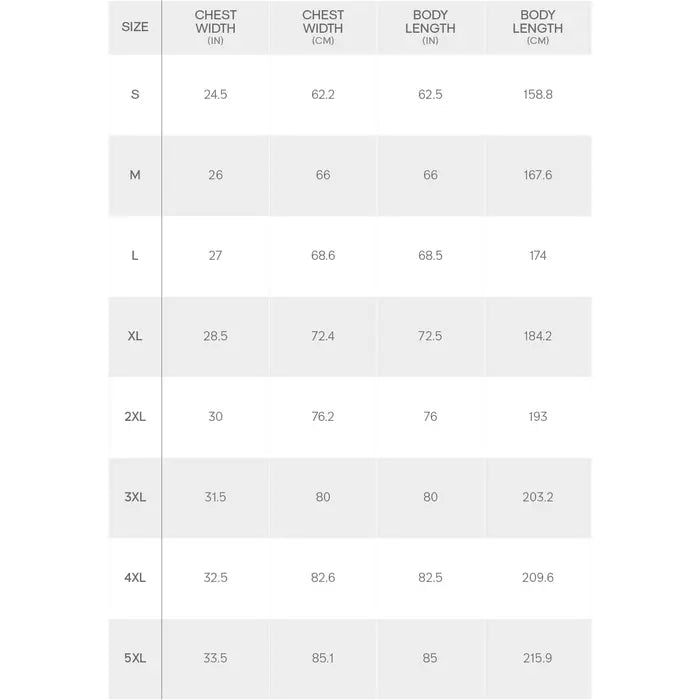Select the 68.6 chest width cell

tap(323, 255)
